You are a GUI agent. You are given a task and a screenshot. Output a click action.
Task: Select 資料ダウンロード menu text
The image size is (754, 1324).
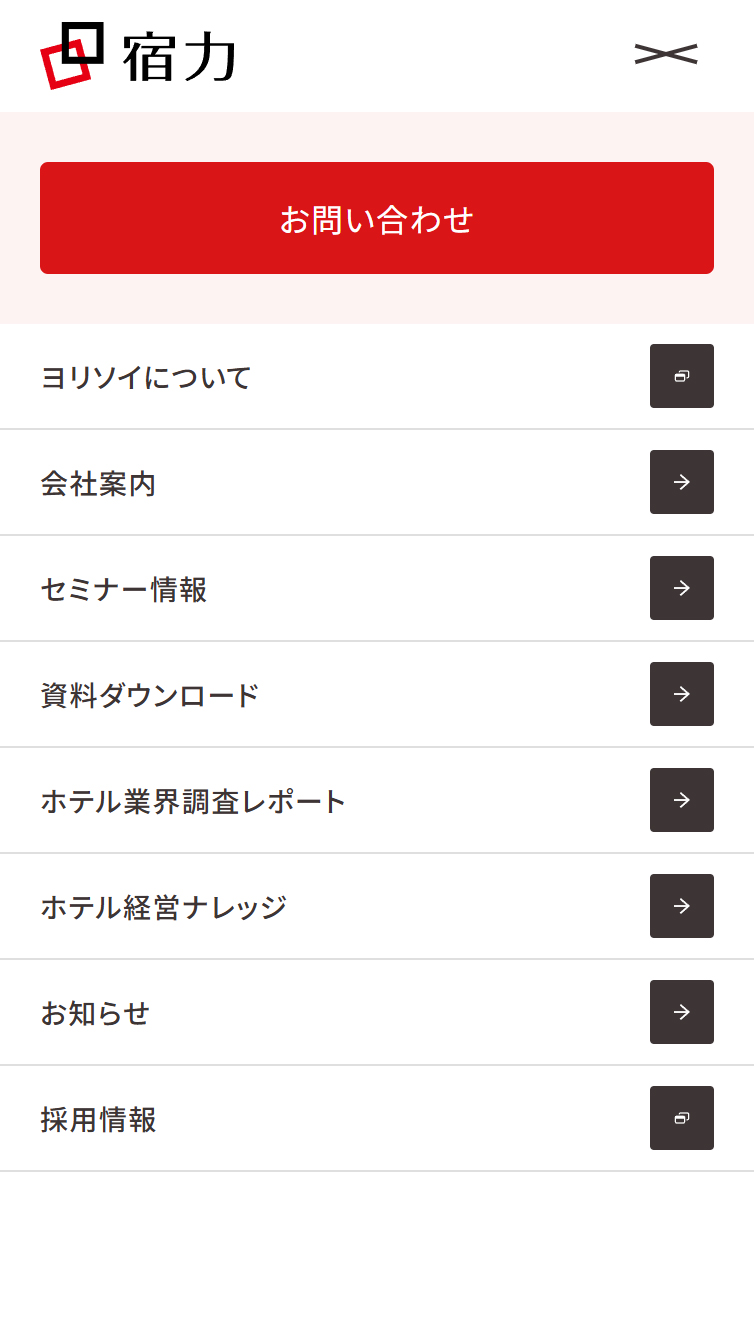(150, 696)
